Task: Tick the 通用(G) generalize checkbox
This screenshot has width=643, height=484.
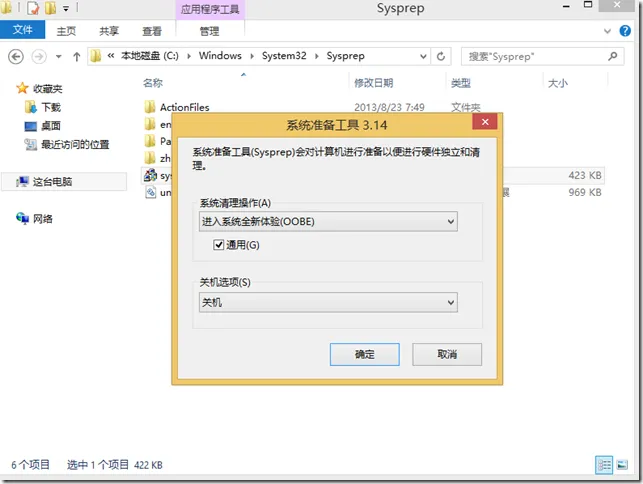Action: point(219,245)
